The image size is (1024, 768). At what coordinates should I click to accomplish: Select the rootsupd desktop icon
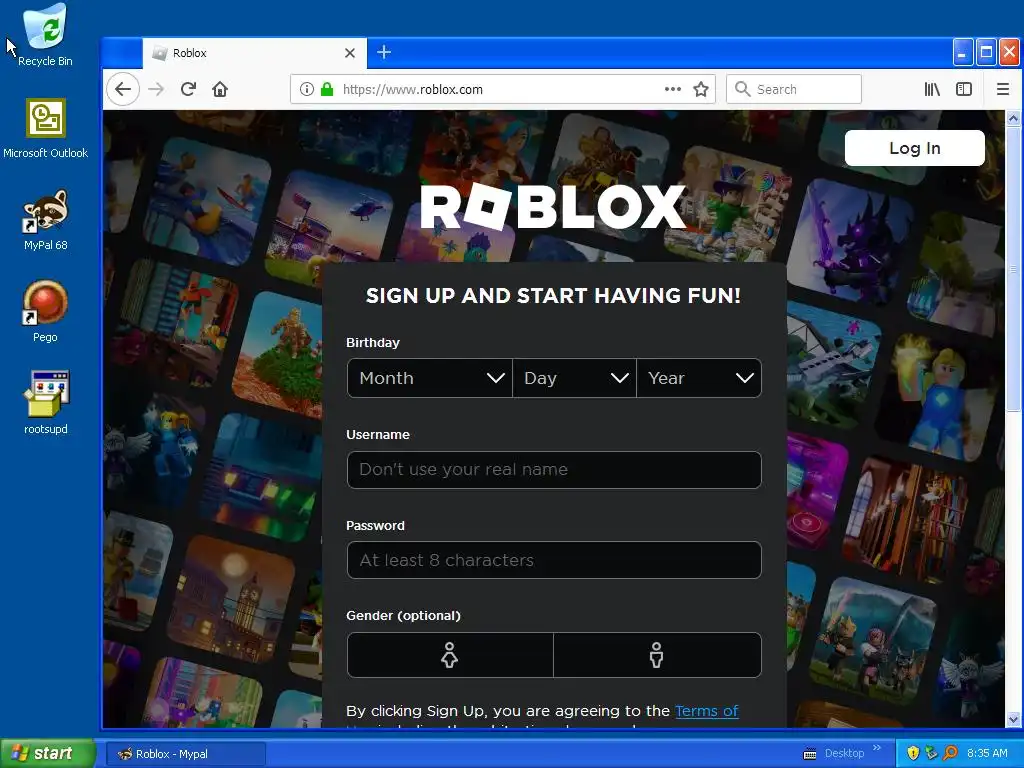45,403
